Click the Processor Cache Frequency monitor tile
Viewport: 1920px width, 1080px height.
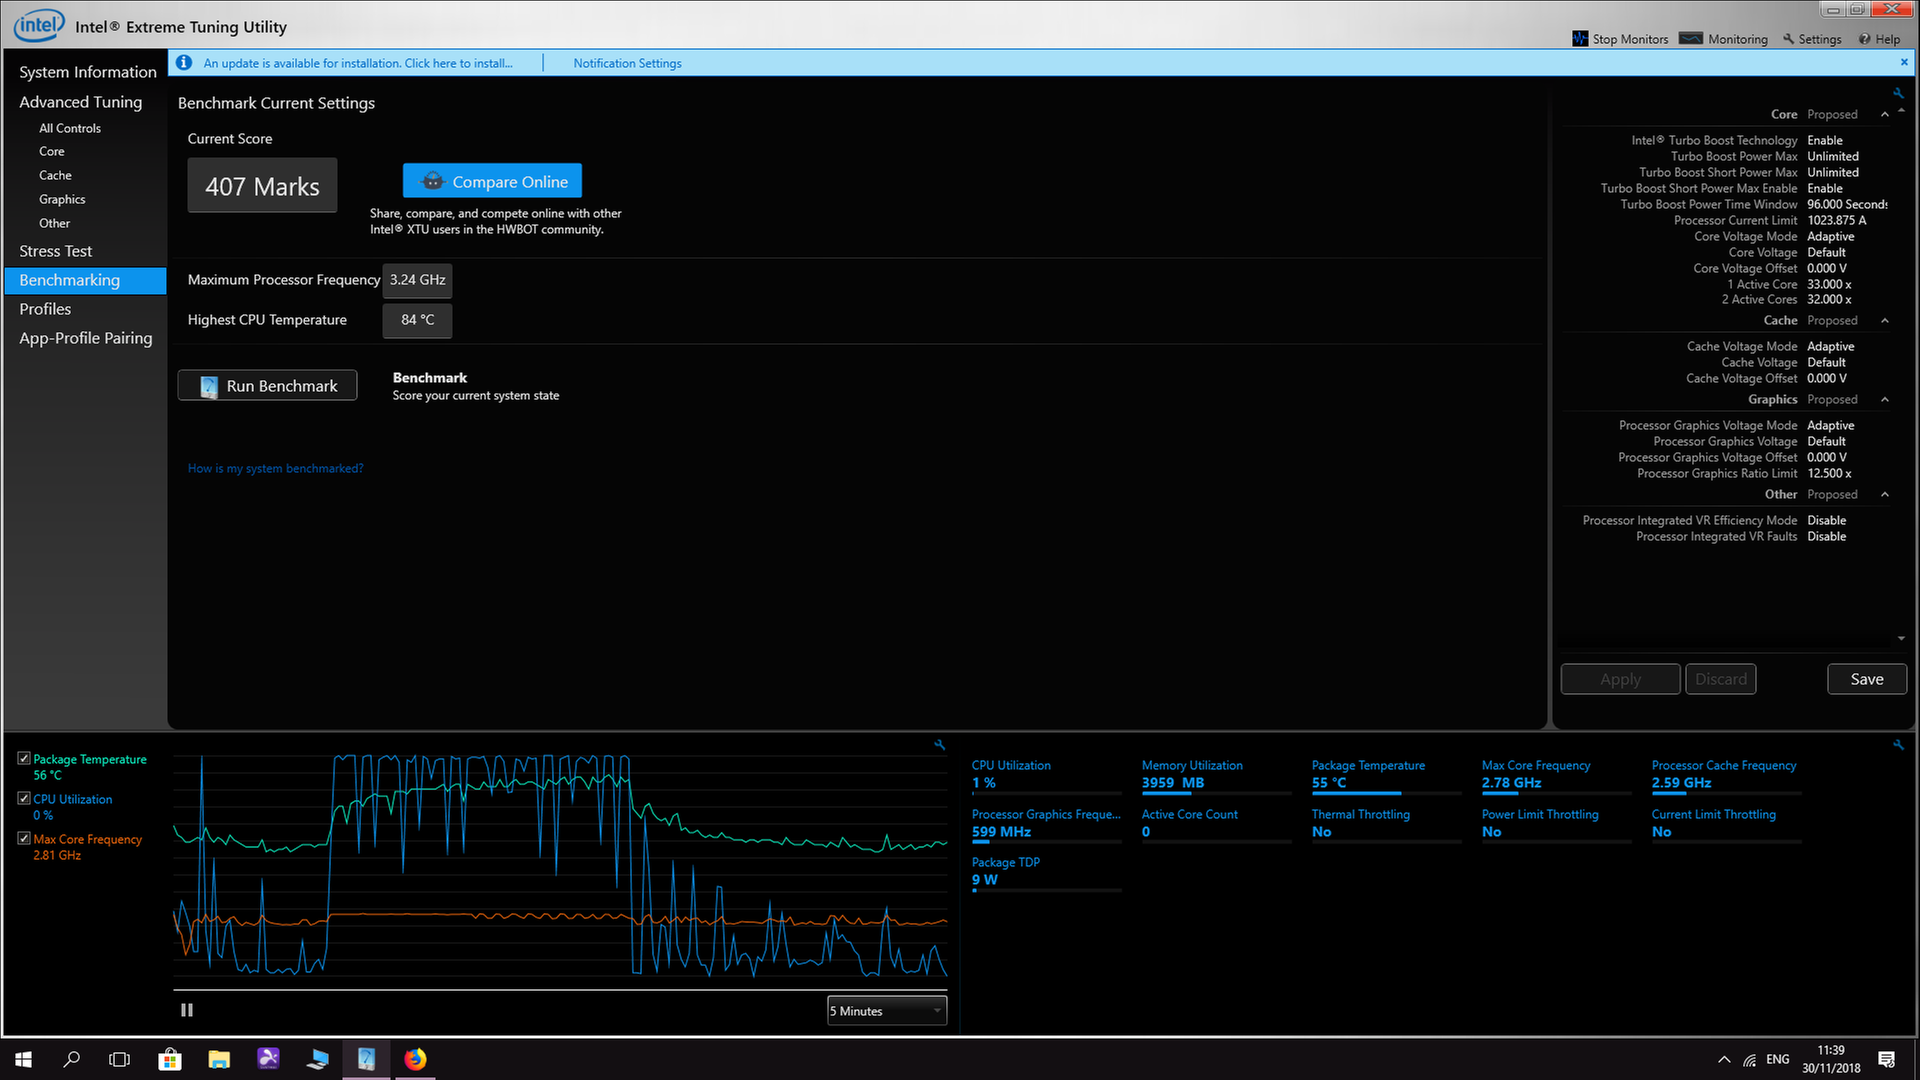click(x=1726, y=776)
